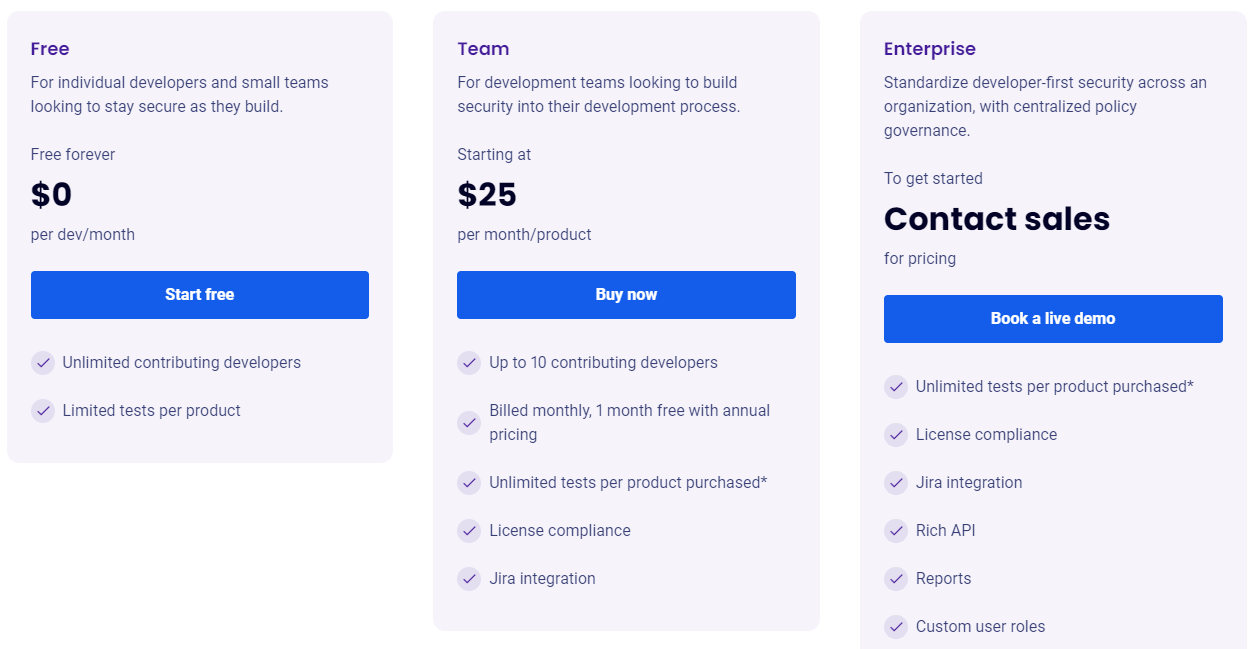The width and height of the screenshot is (1253, 649).
Task: Click checkmark icon next to Reports
Action: (x=896, y=579)
